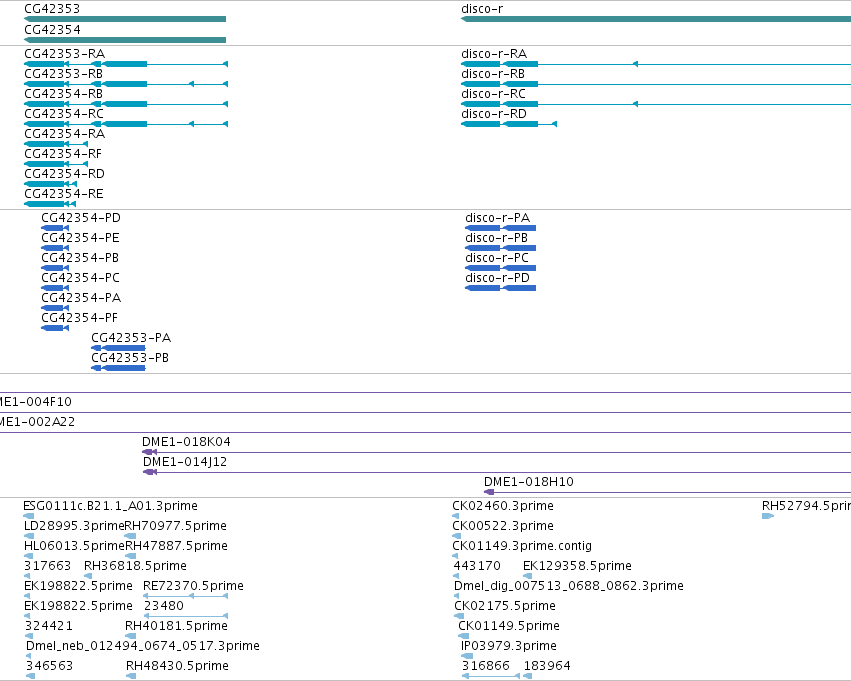
Task: Click Dmel_dig_007513_0688_0862.3prime label
Action: coord(569,586)
